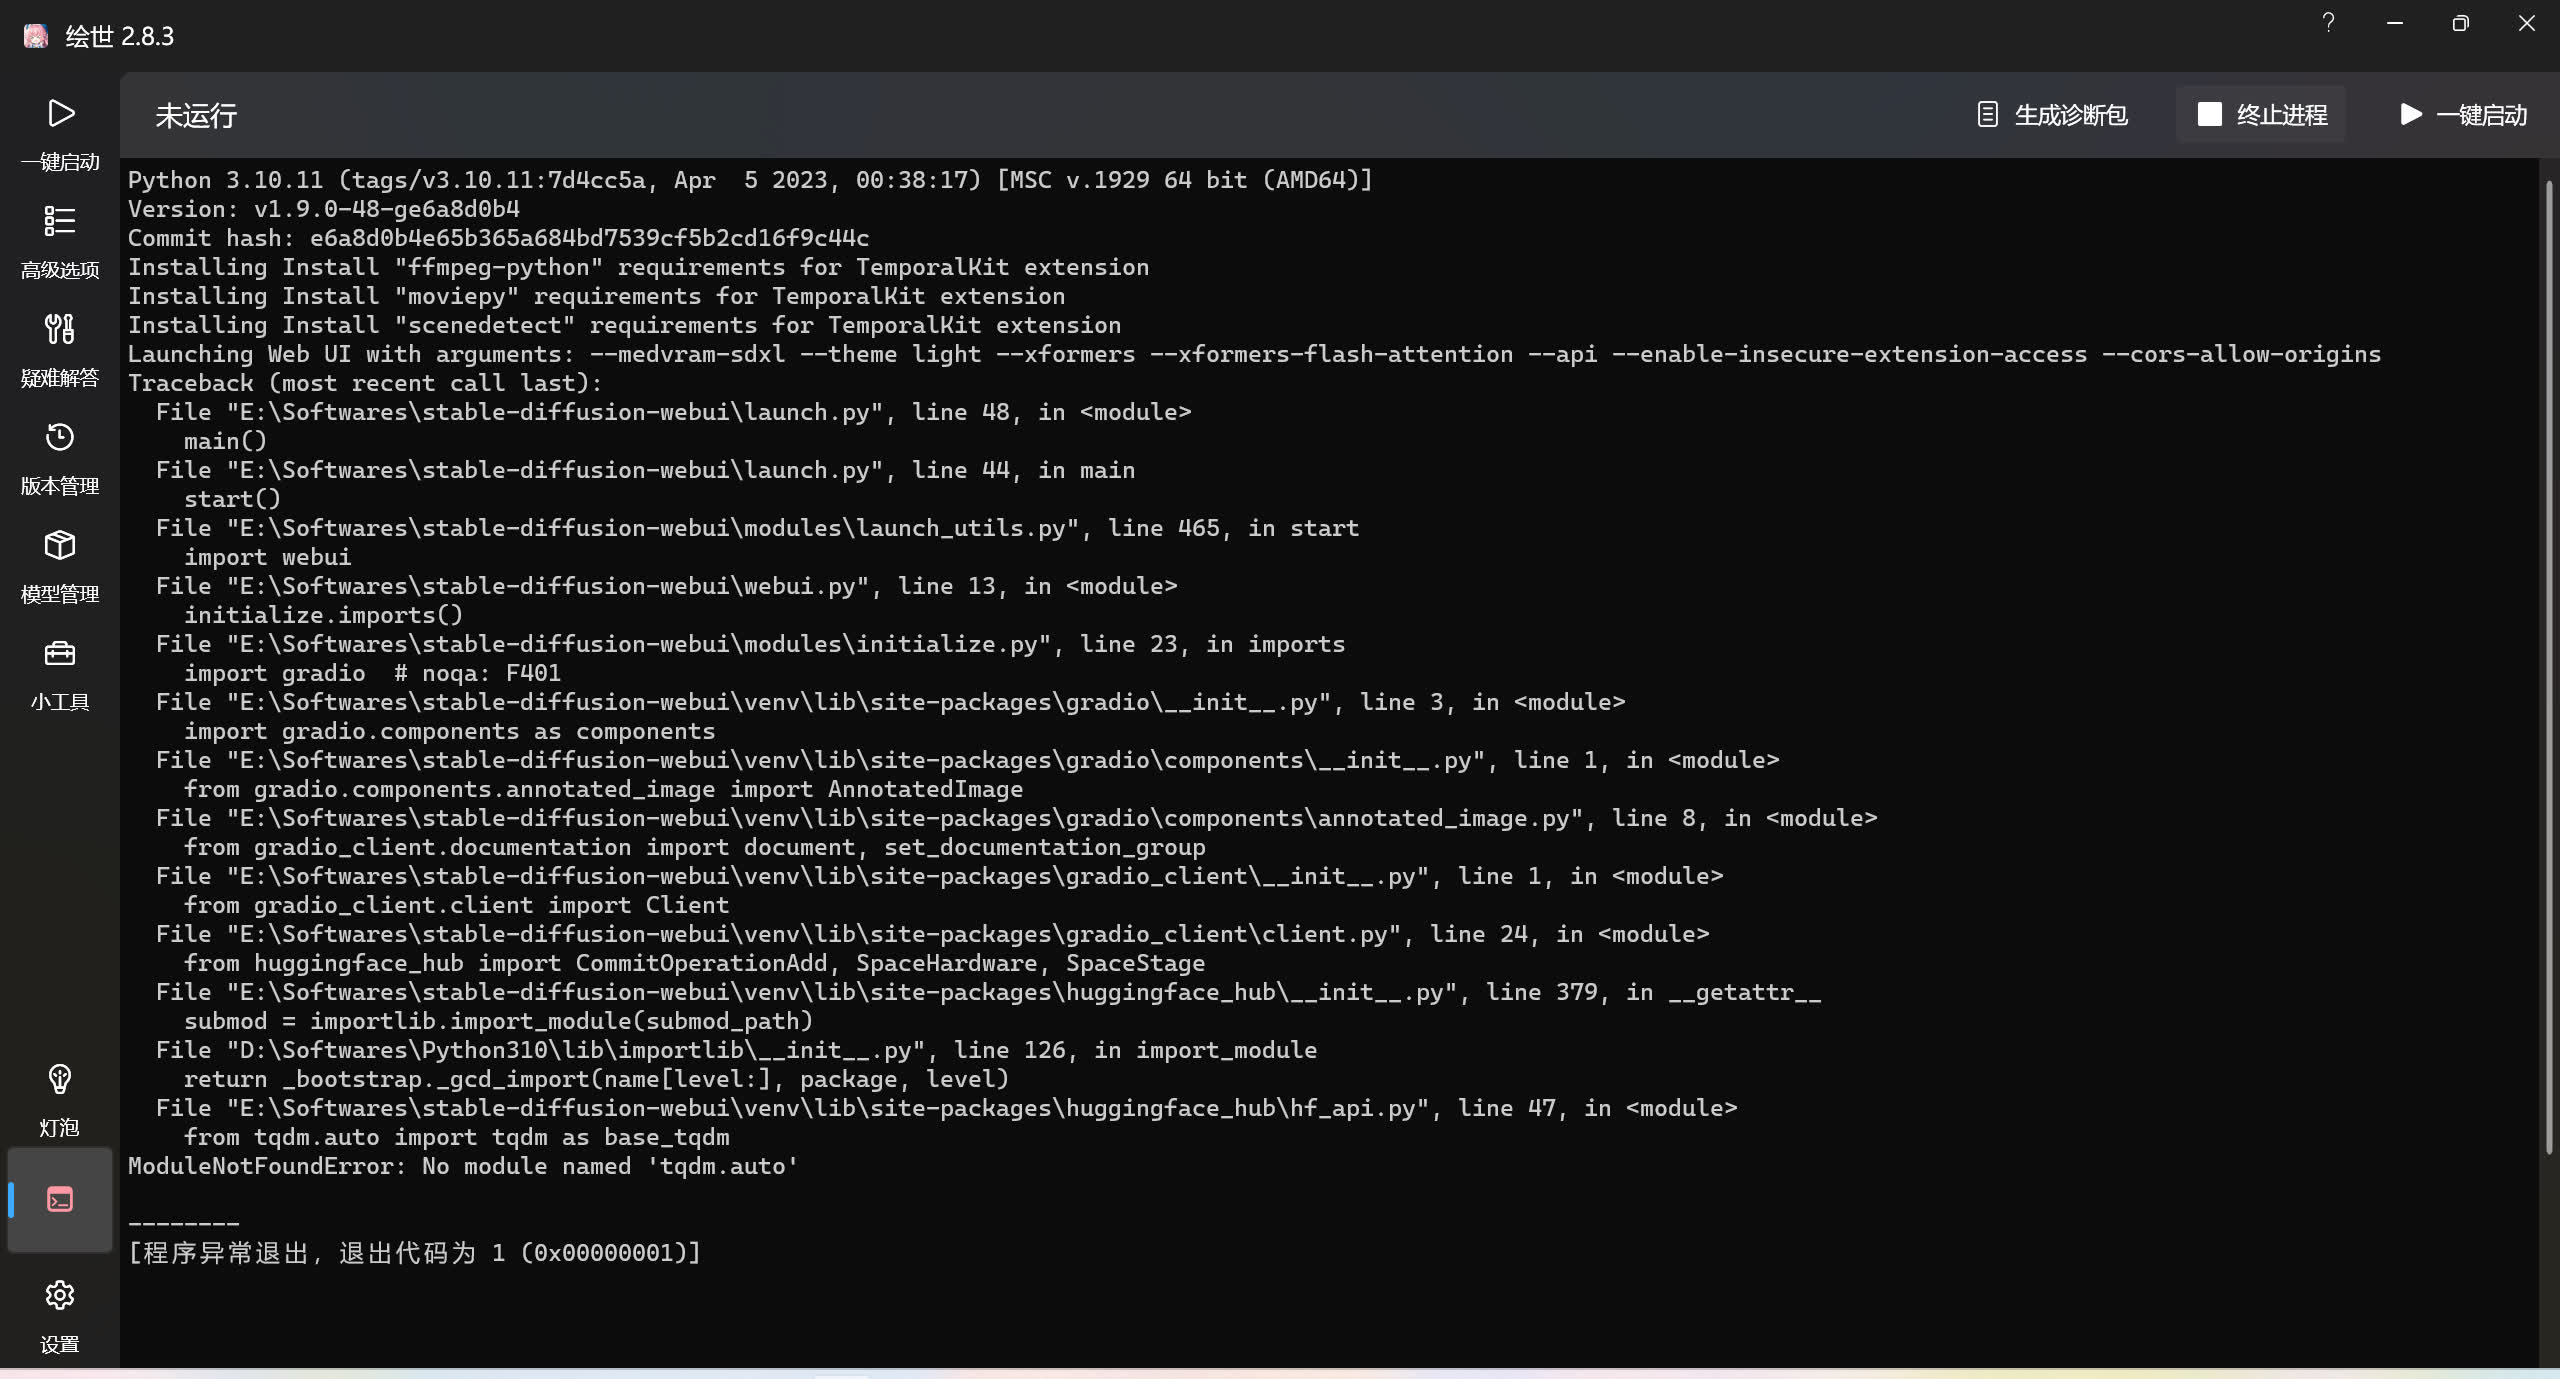The width and height of the screenshot is (2560, 1379).
Task: Click the 灯泡 lightbulb icon
Action: pyautogui.click(x=60, y=1080)
